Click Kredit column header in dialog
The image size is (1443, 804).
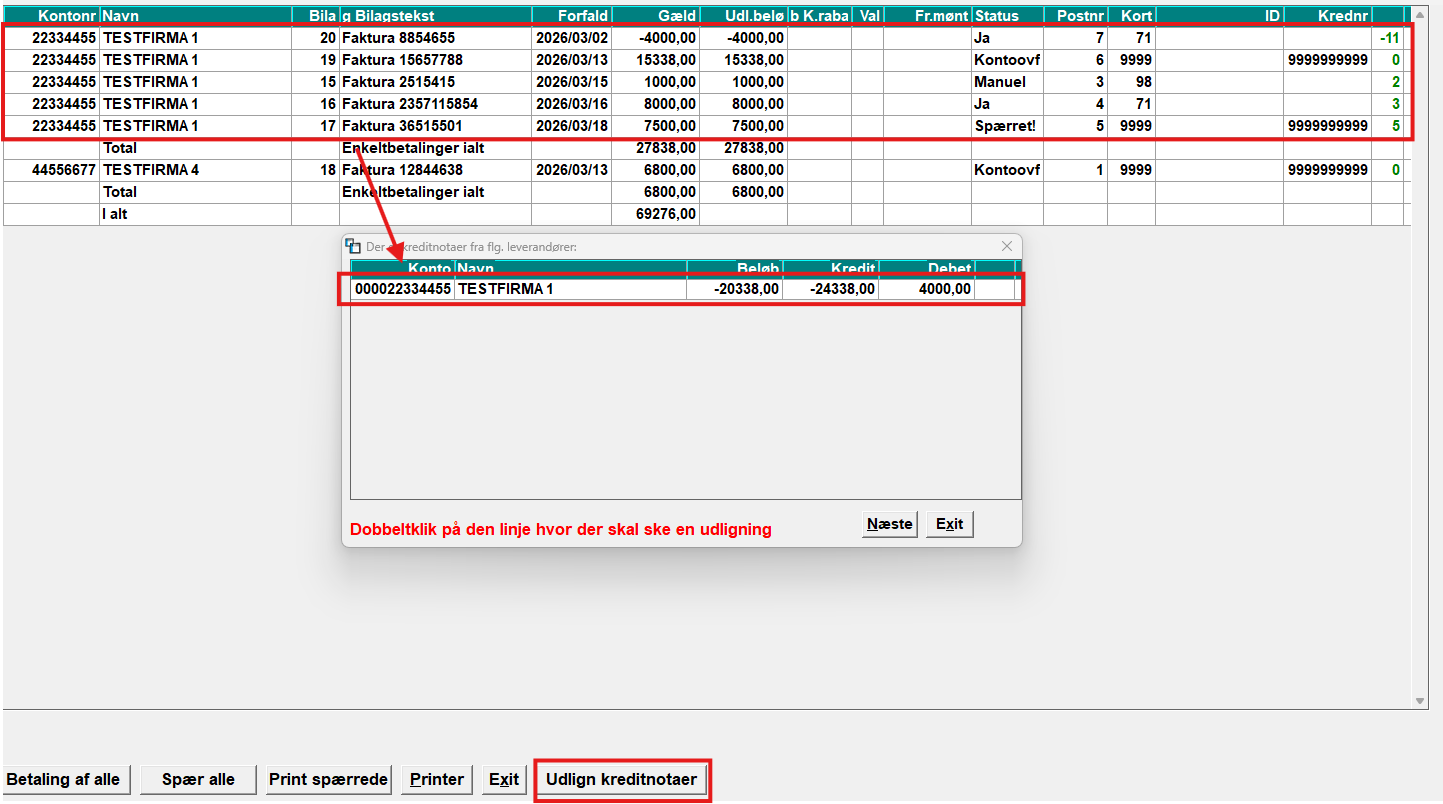coord(830,268)
